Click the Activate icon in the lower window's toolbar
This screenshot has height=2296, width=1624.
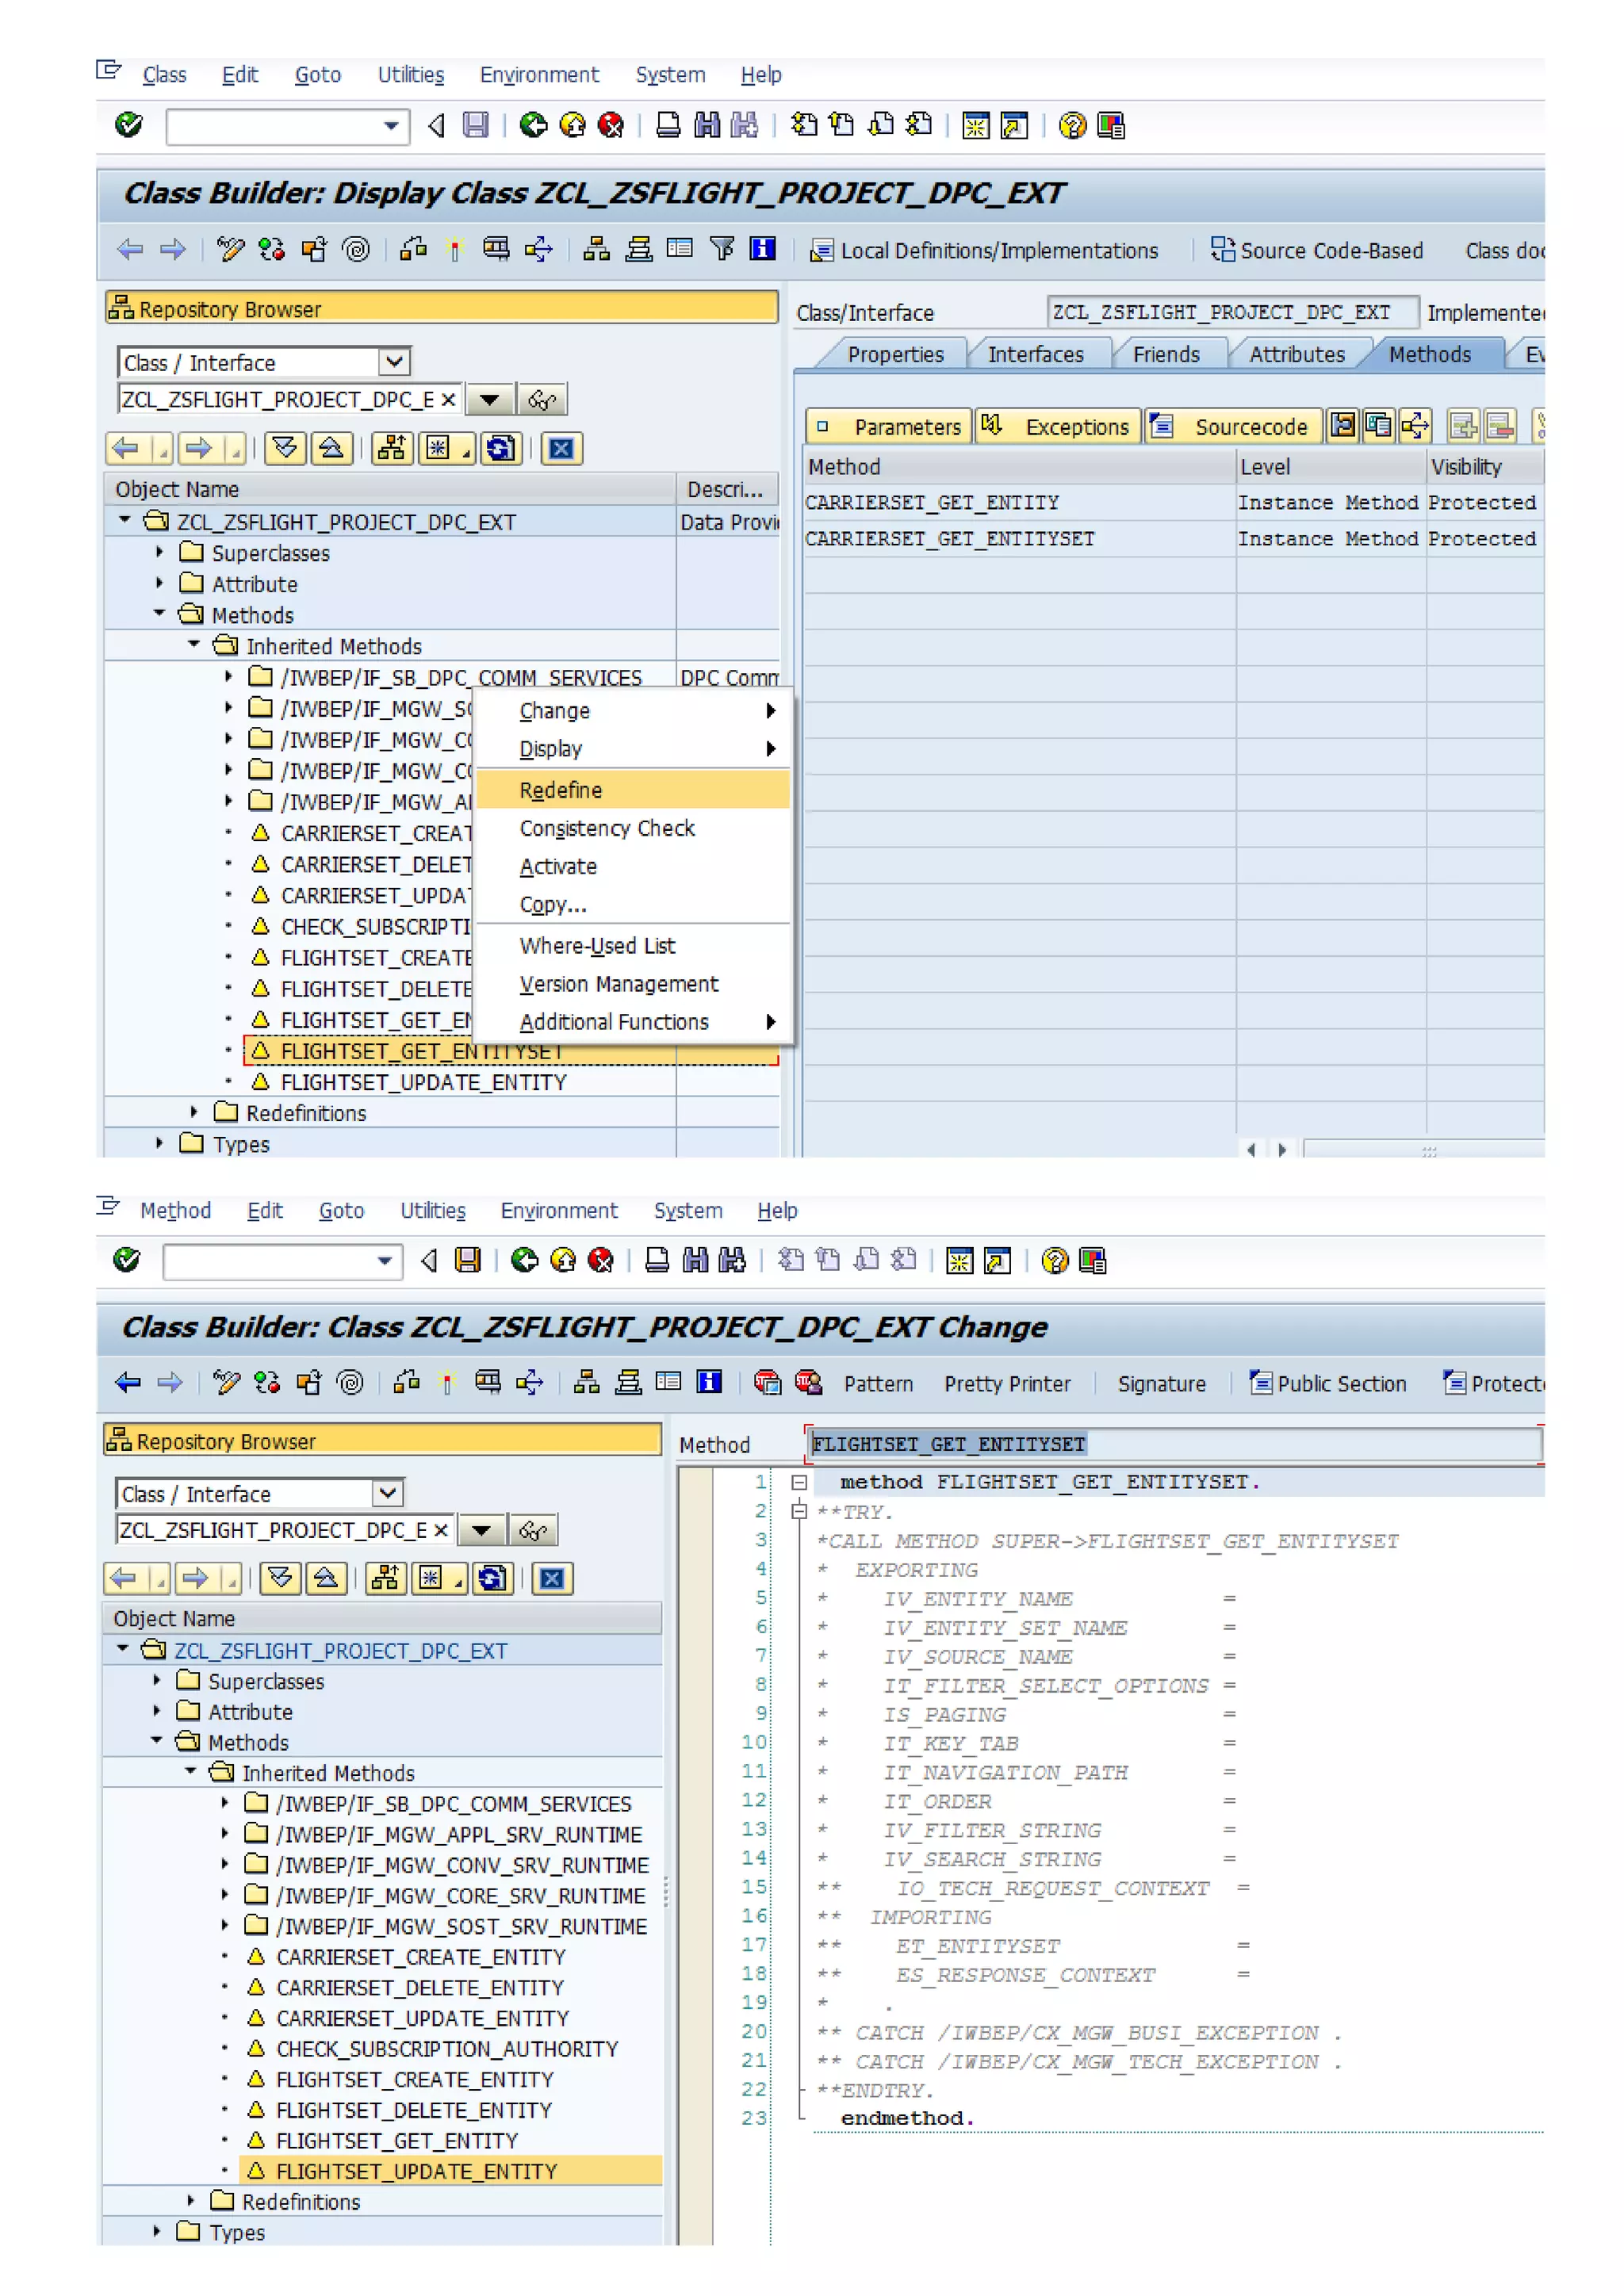(446, 1383)
